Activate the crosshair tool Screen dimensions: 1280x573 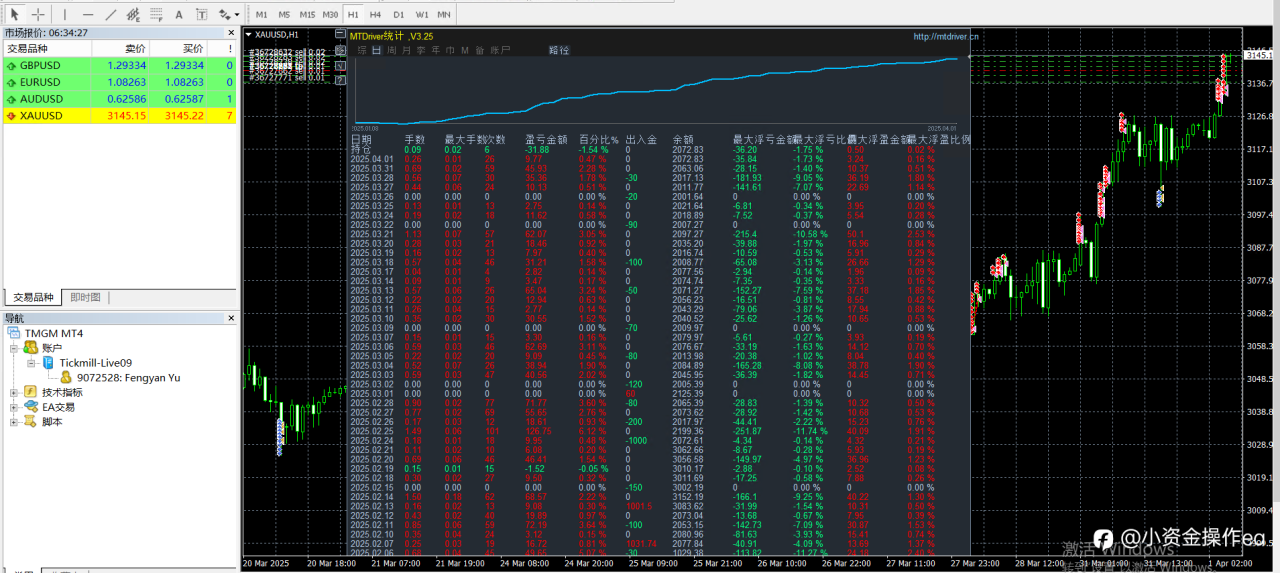click(x=38, y=15)
